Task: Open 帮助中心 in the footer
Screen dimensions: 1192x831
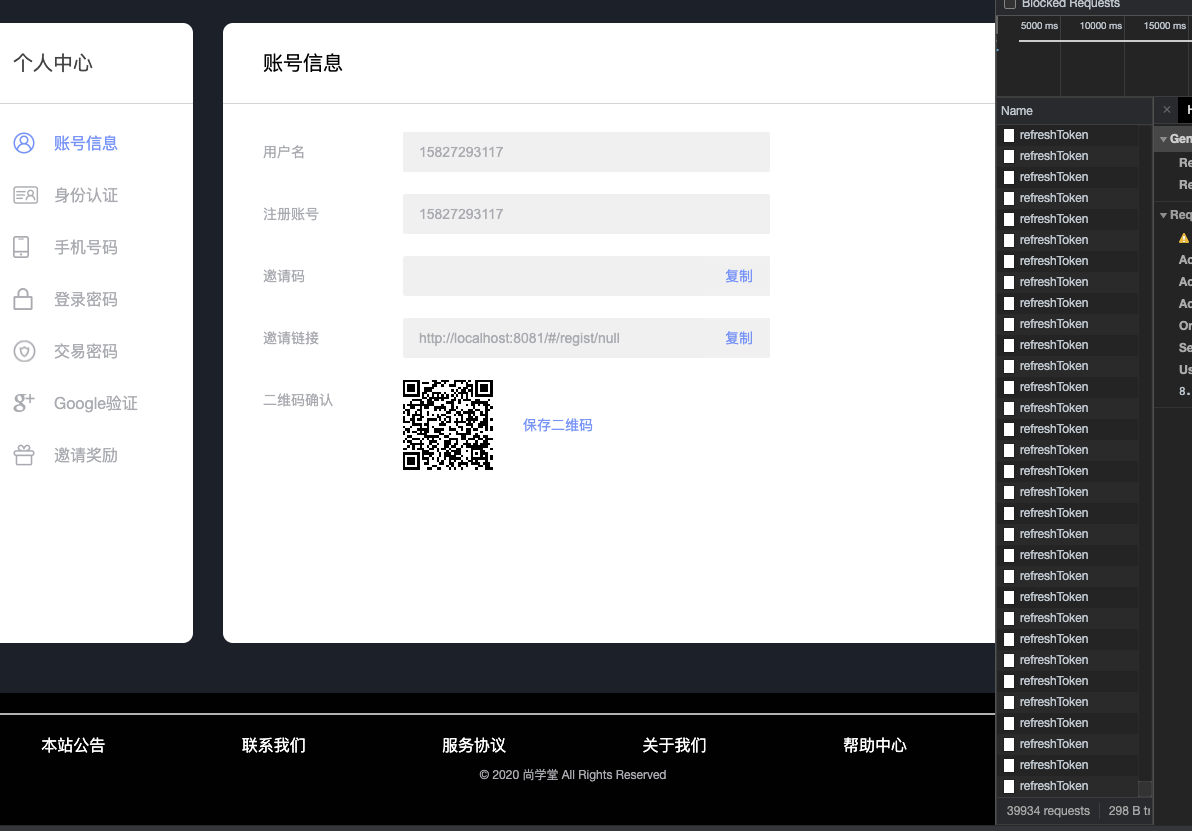Action: tap(875, 745)
